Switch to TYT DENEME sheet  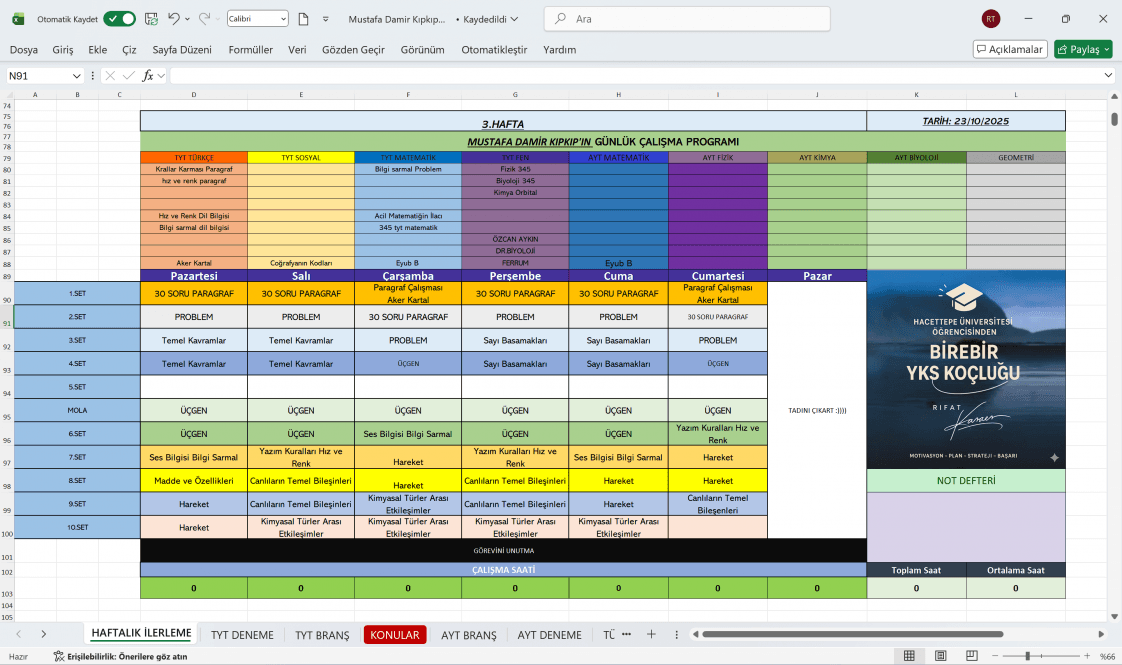[x=242, y=635]
